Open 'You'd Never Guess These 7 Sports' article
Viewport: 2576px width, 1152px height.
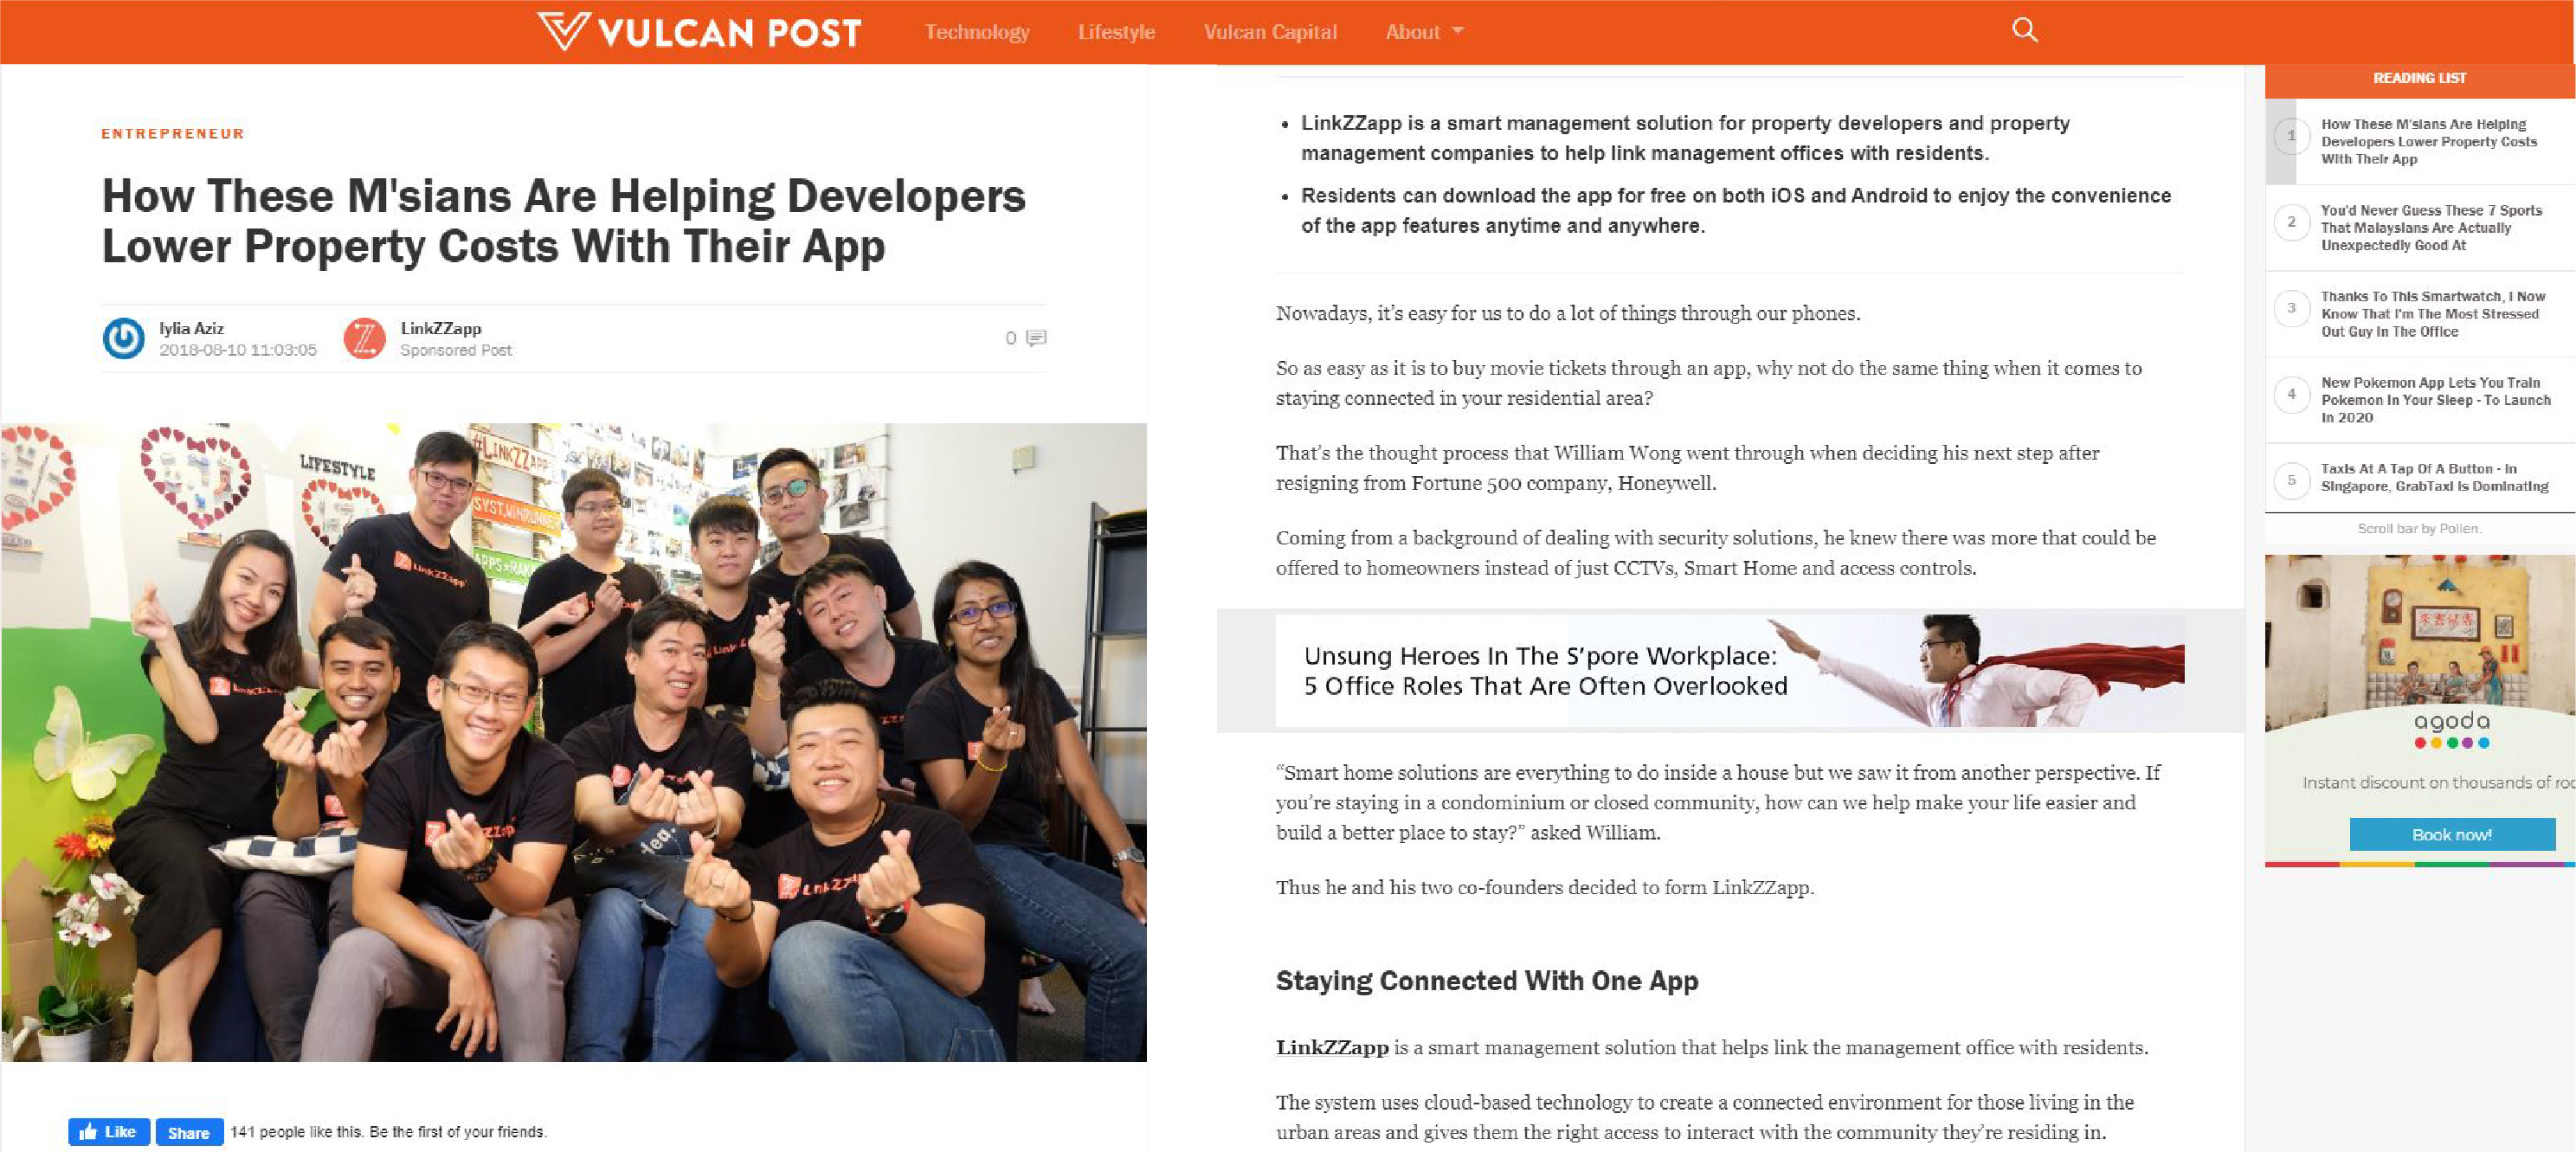point(2431,228)
